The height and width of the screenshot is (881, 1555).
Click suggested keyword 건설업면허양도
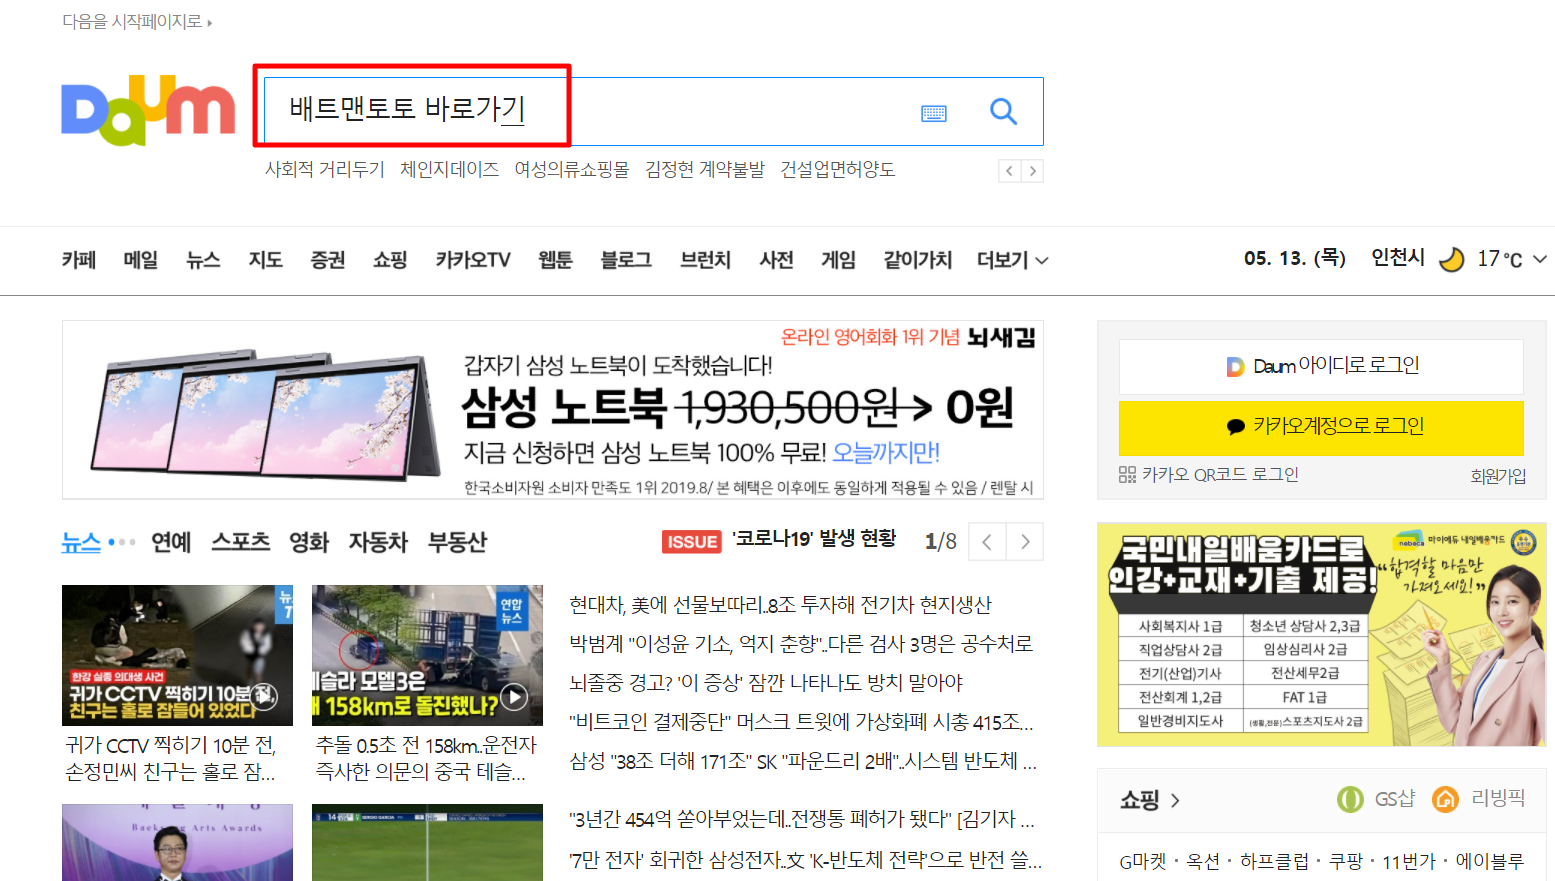[x=837, y=170]
